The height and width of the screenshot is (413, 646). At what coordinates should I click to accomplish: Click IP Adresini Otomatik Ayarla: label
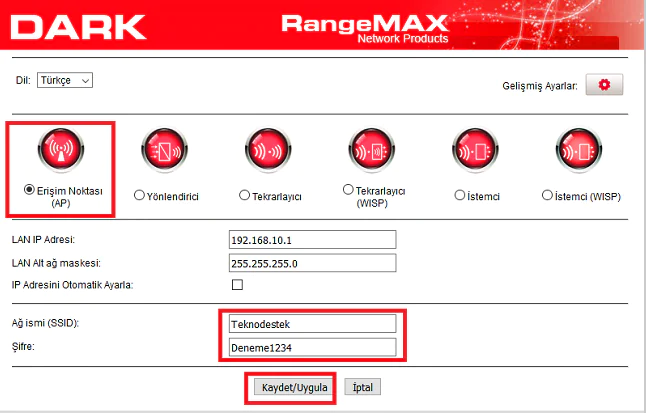click(x=73, y=285)
